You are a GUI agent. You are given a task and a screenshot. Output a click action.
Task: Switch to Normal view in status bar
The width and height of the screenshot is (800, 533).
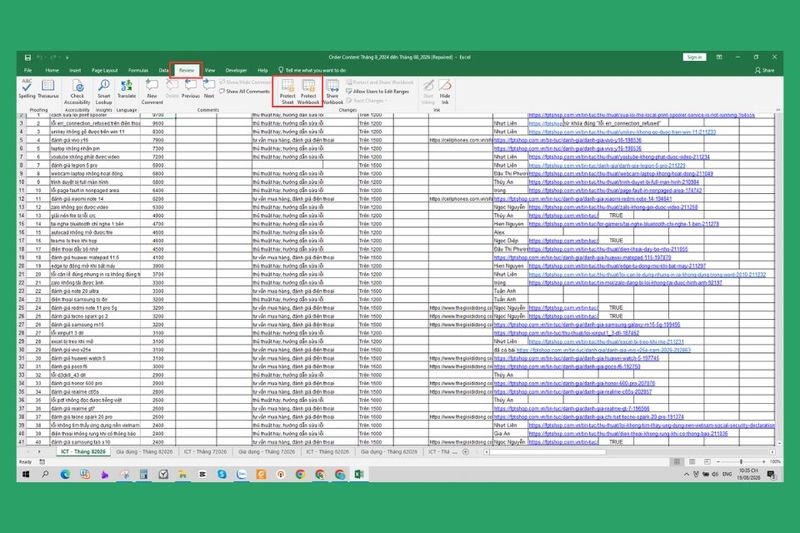(677, 462)
